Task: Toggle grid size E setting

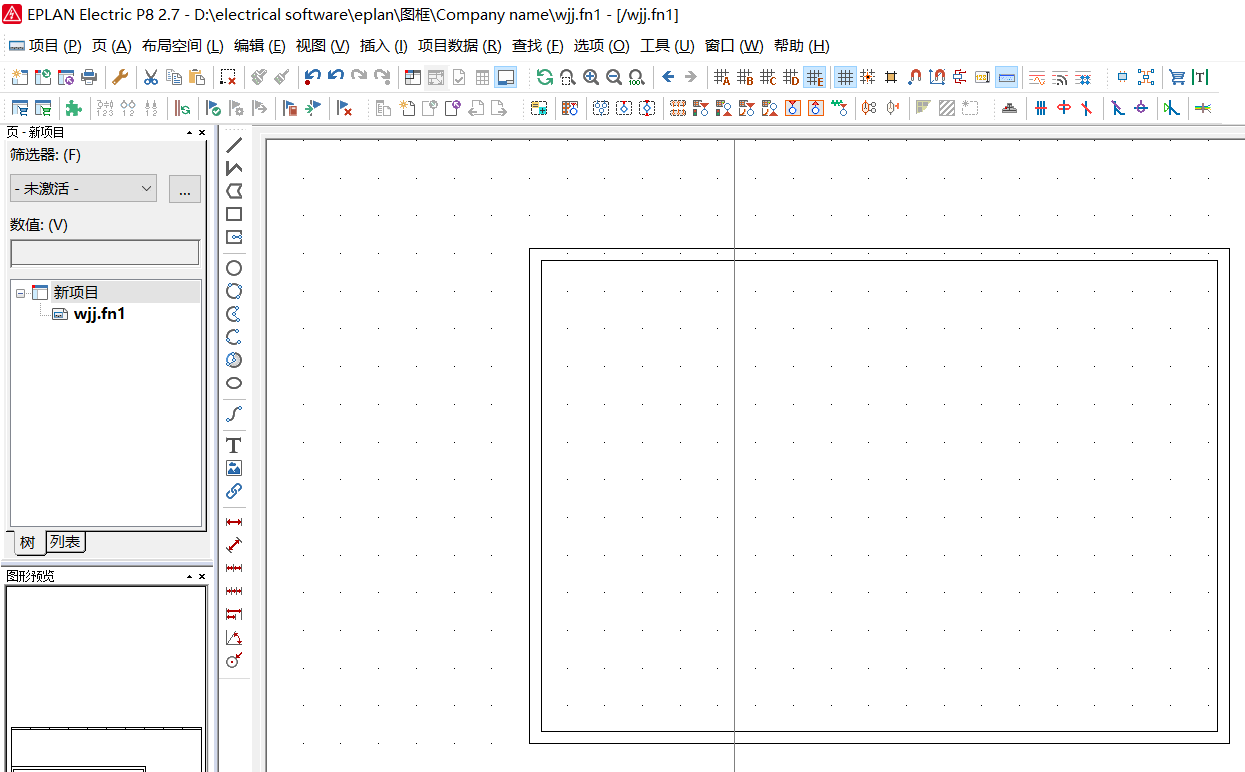Action: (x=815, y=77)
